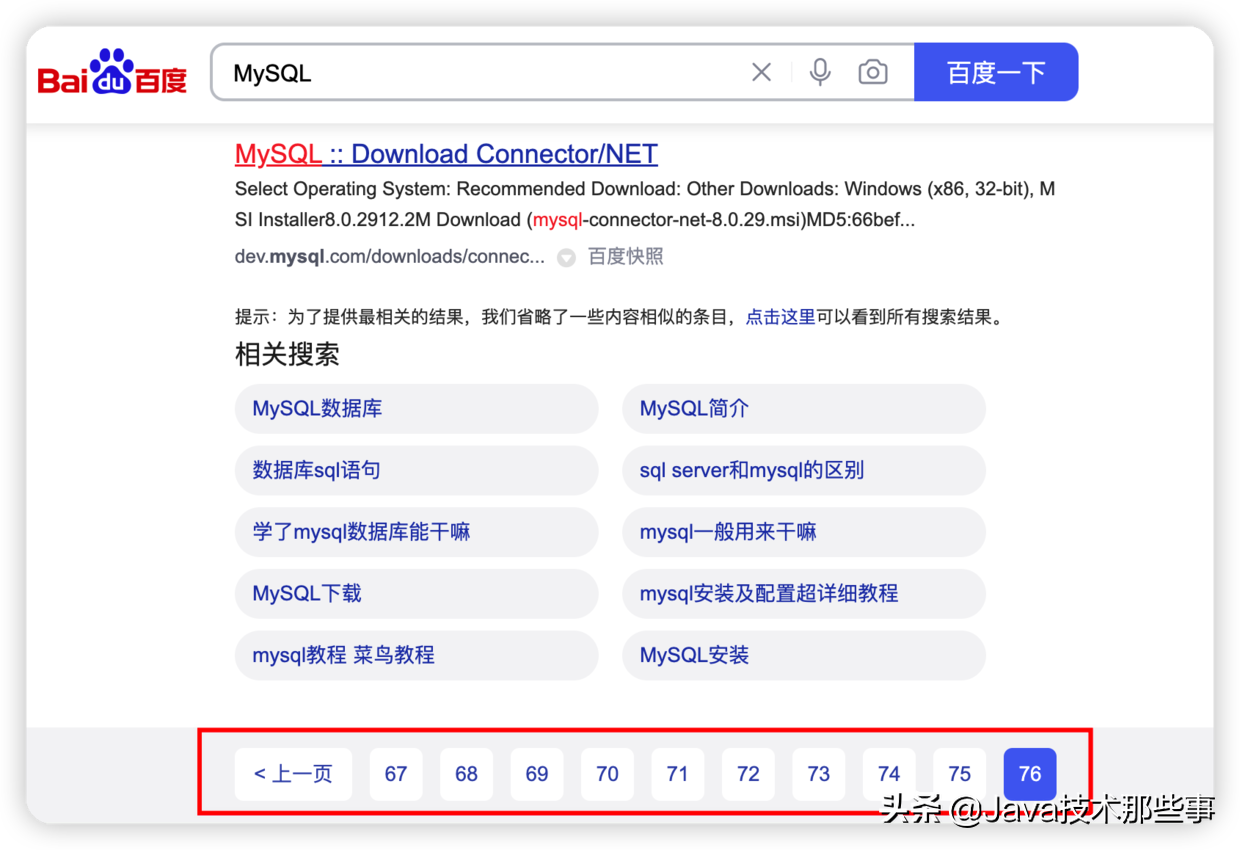
Task: Click the 百度一下 search button
Action: click(996, 71)
